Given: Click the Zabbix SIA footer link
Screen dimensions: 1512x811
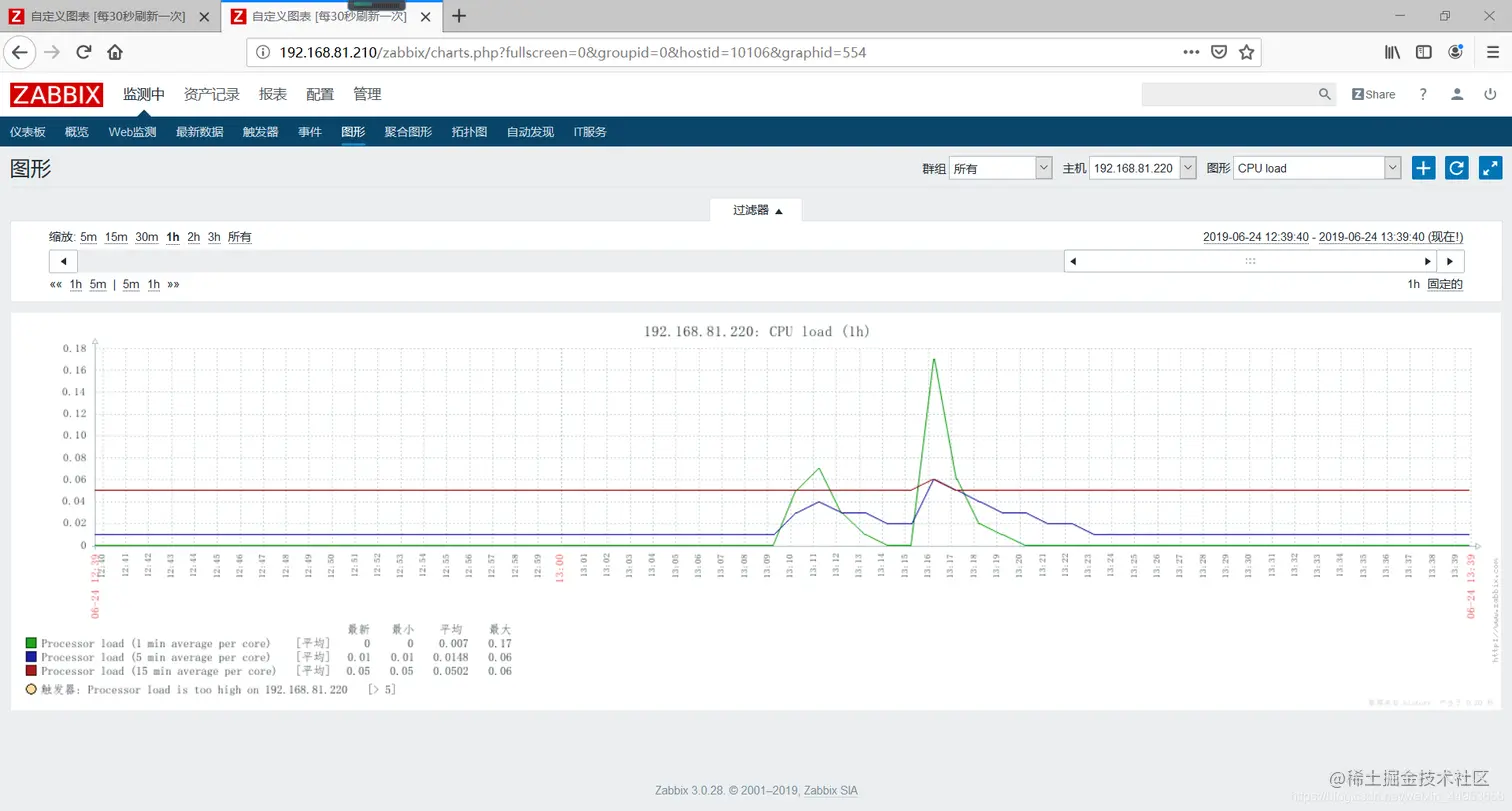Looking at the screenshot, I should coord(830,790).
